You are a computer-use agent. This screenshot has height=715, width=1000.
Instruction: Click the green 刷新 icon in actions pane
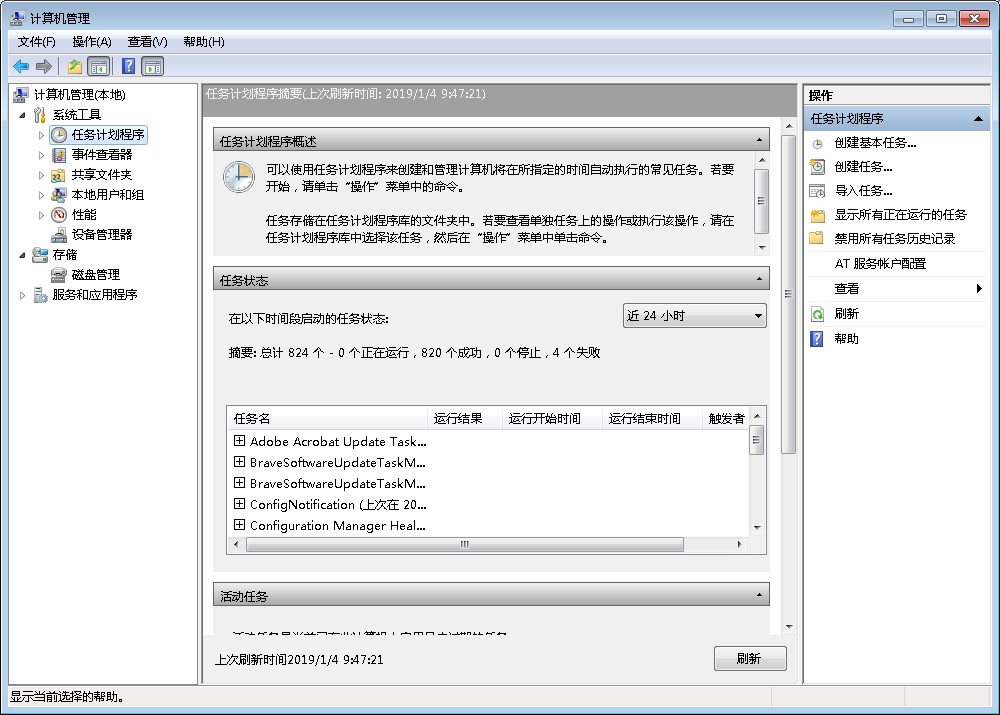818,314
